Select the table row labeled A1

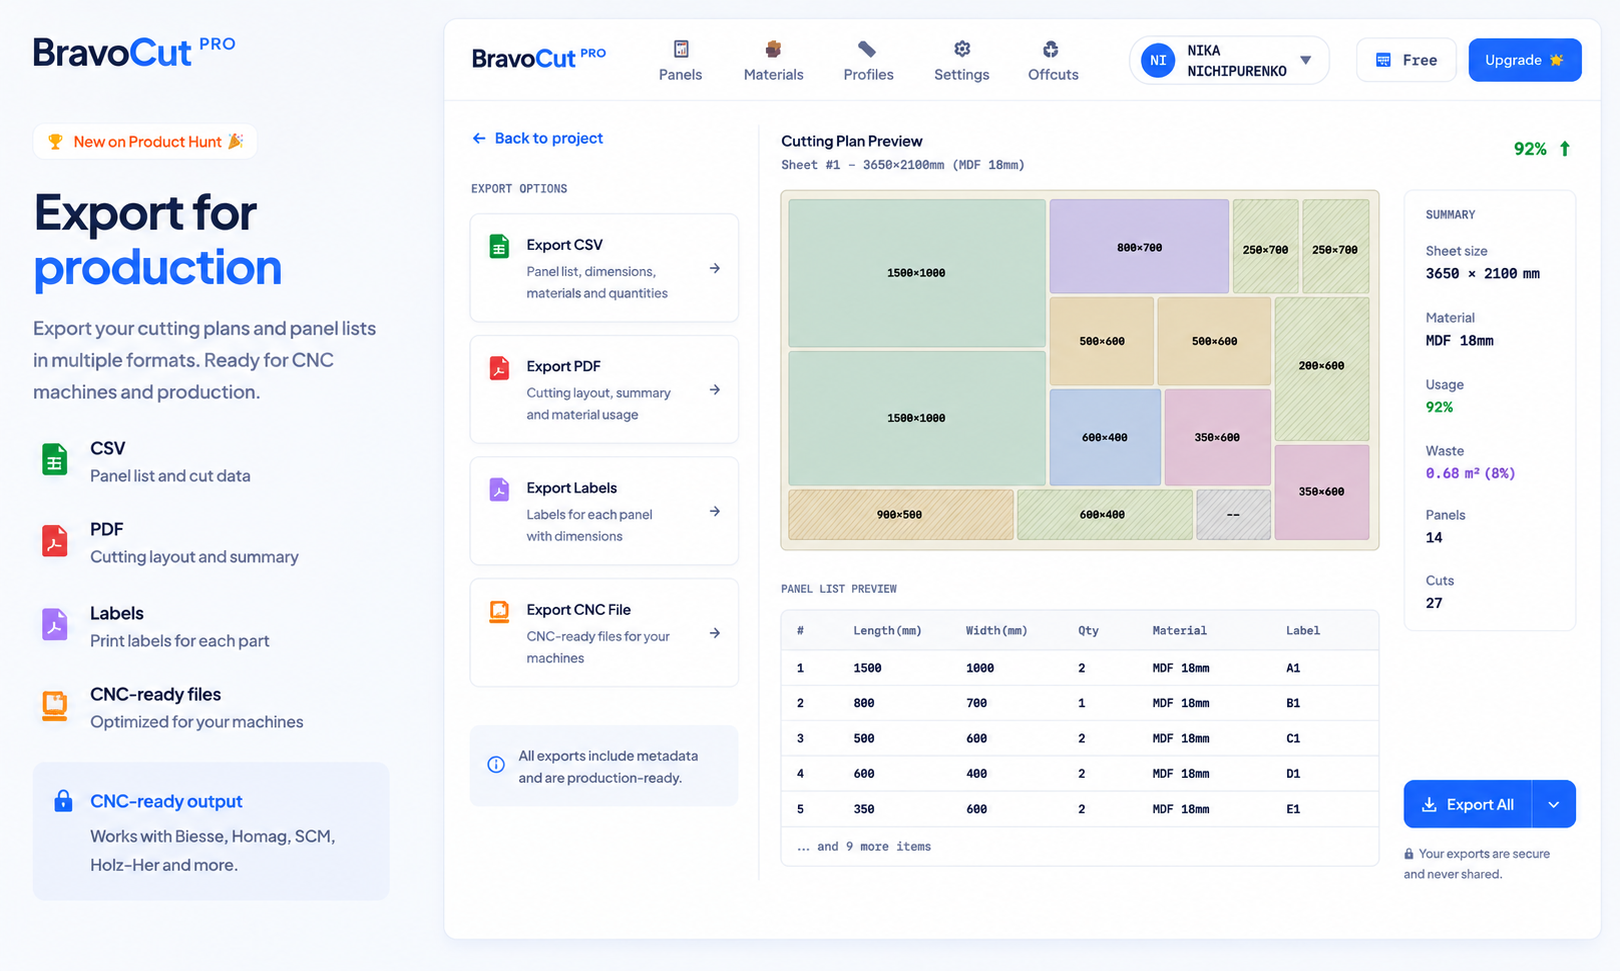pos(1079,668)
